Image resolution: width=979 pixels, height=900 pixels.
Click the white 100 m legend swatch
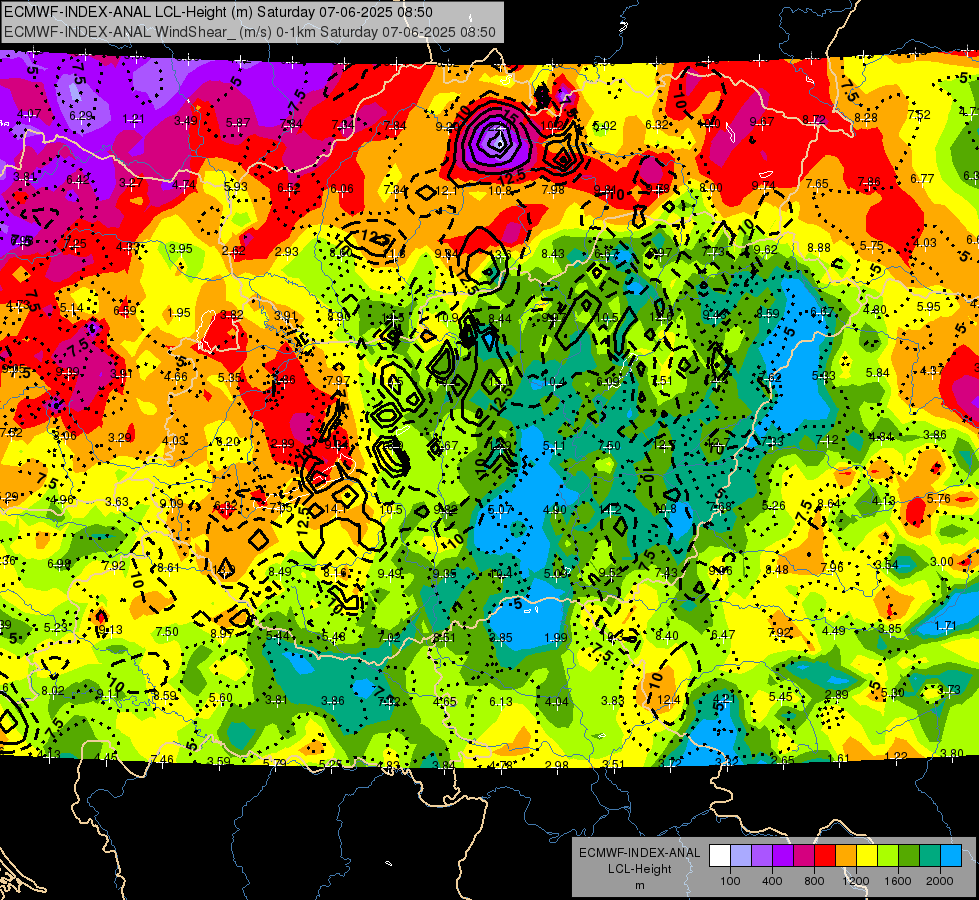pyautogui.click(x=720, y=856)
